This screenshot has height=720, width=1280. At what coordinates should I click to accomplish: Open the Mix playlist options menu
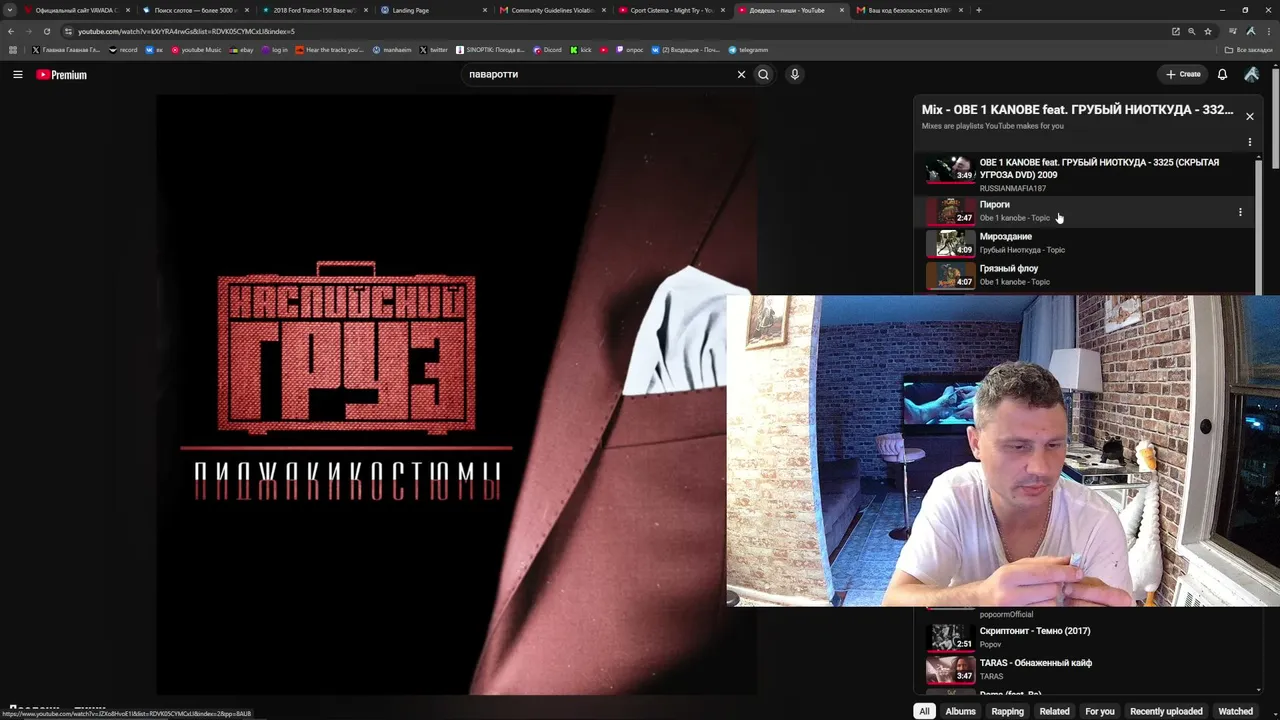tap(1249, 142)
